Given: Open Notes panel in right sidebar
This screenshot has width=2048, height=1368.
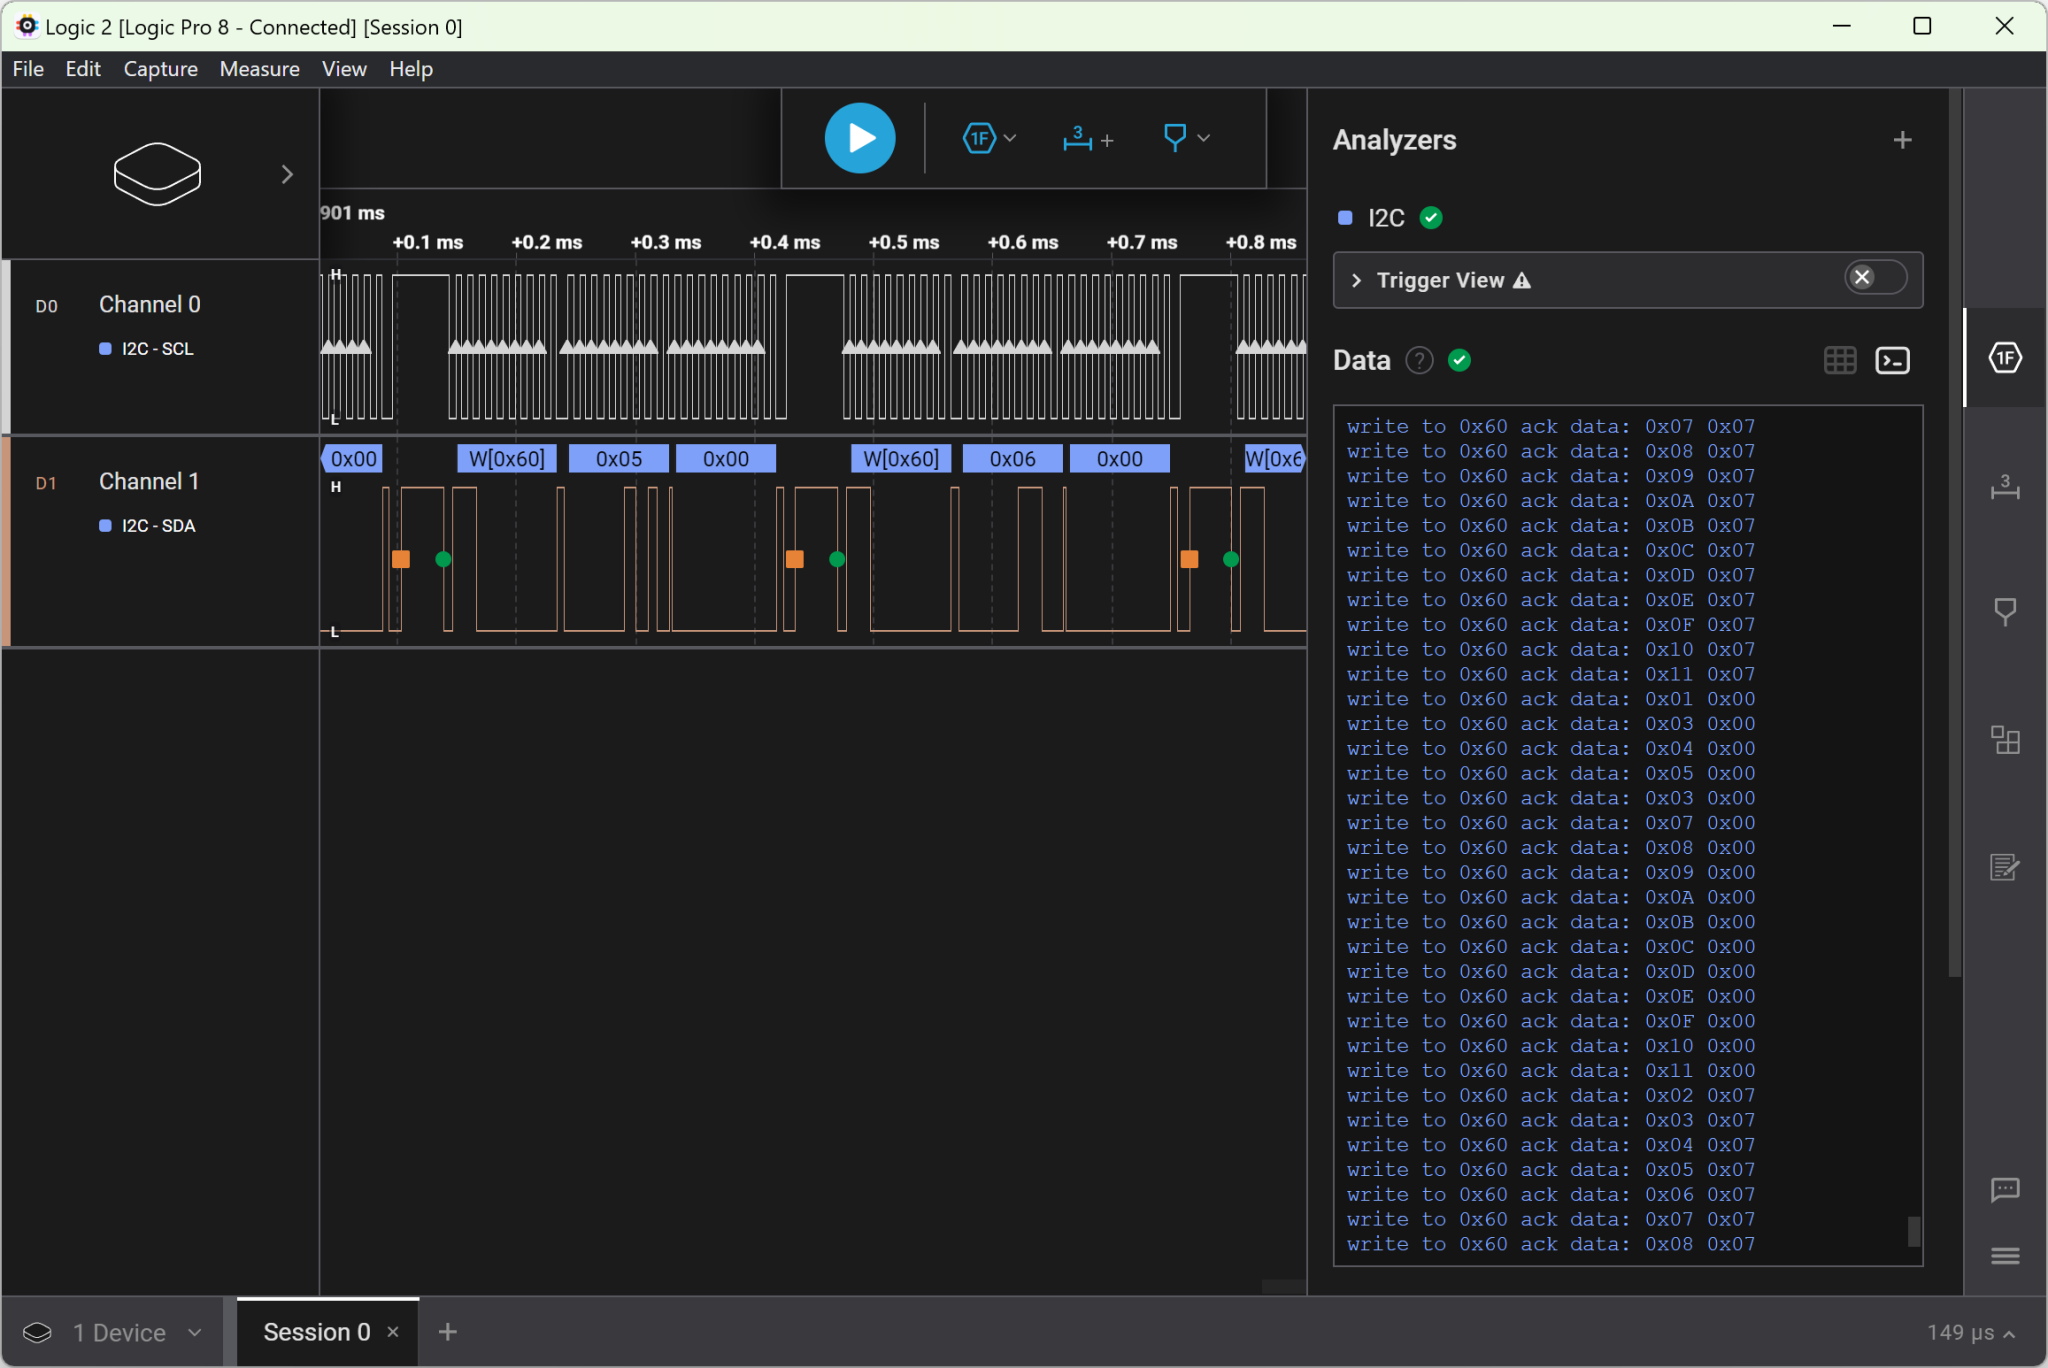Looking at the screenshot, I should [x=2004, y=866].
